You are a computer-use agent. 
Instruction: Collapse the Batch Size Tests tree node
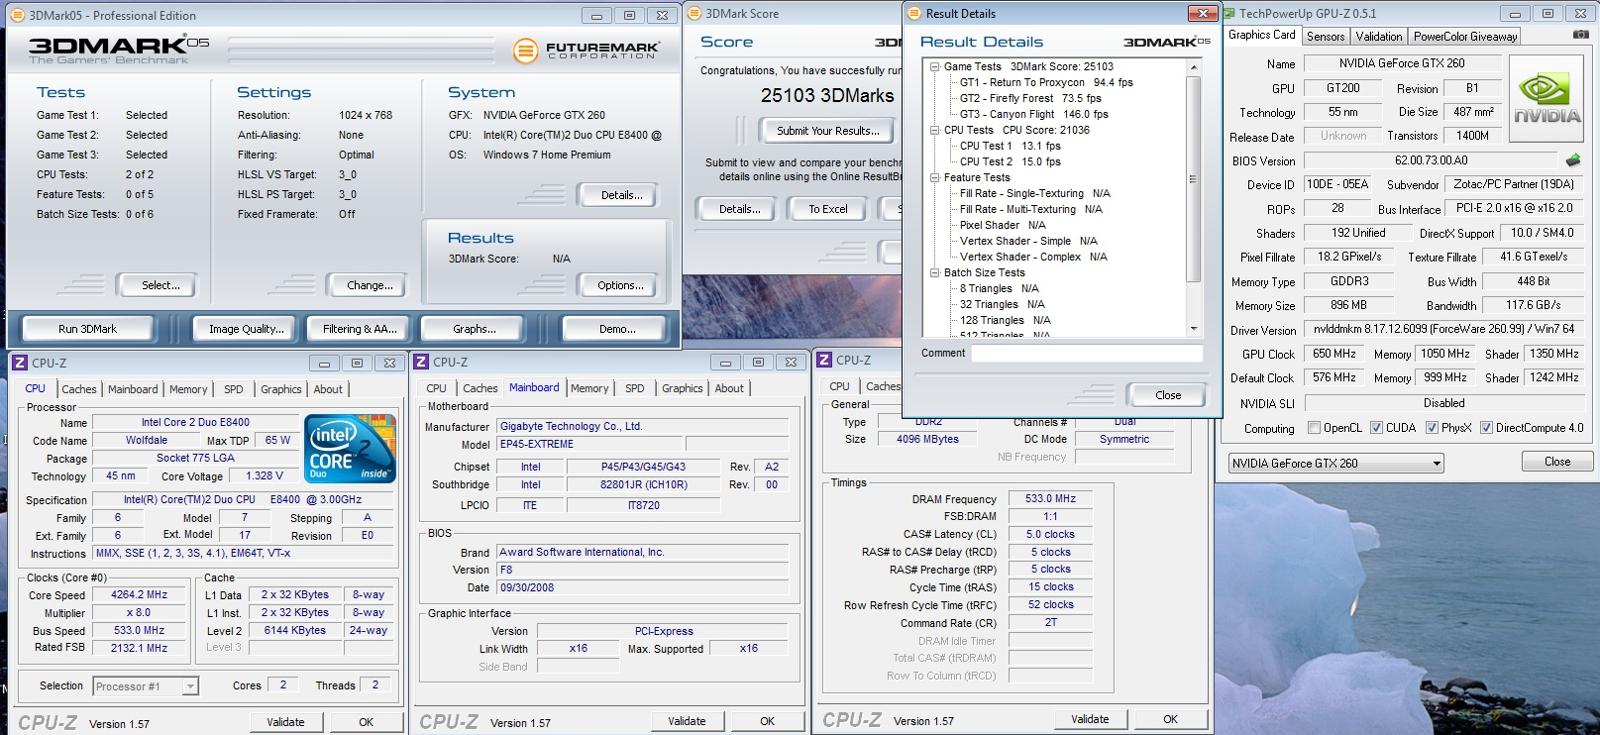(x=934, y=273)
